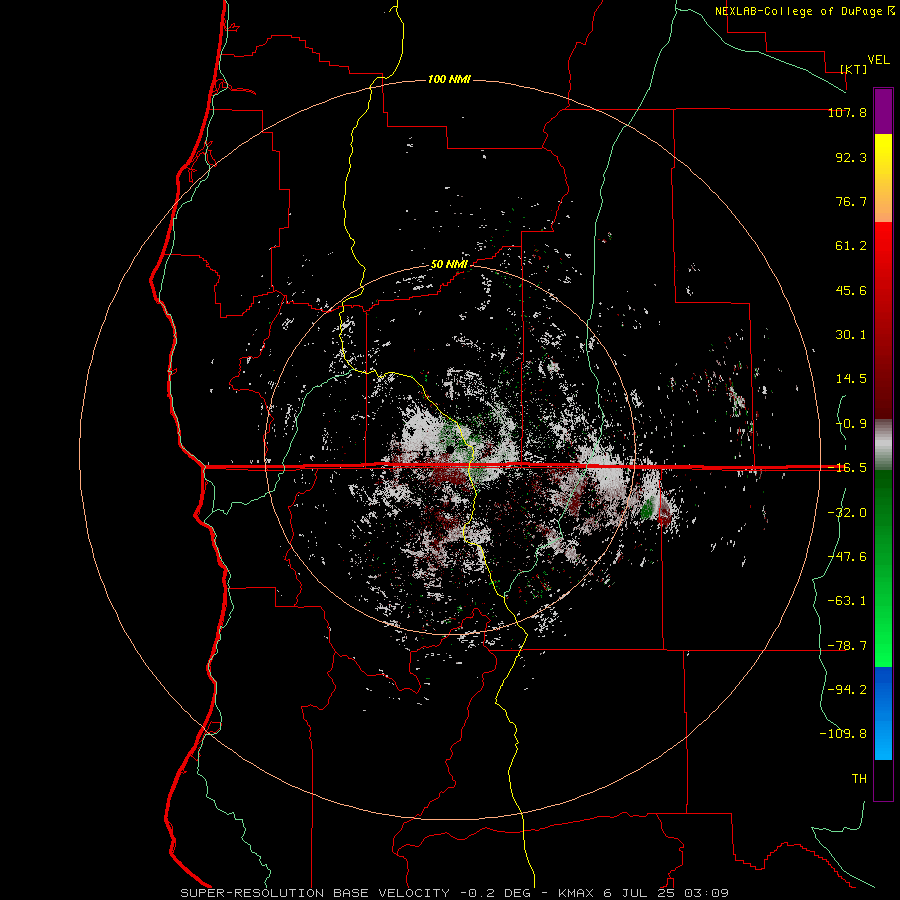Click the VEL legend heading
Viewport: 900px width, 900px height.
pos(878,60)
